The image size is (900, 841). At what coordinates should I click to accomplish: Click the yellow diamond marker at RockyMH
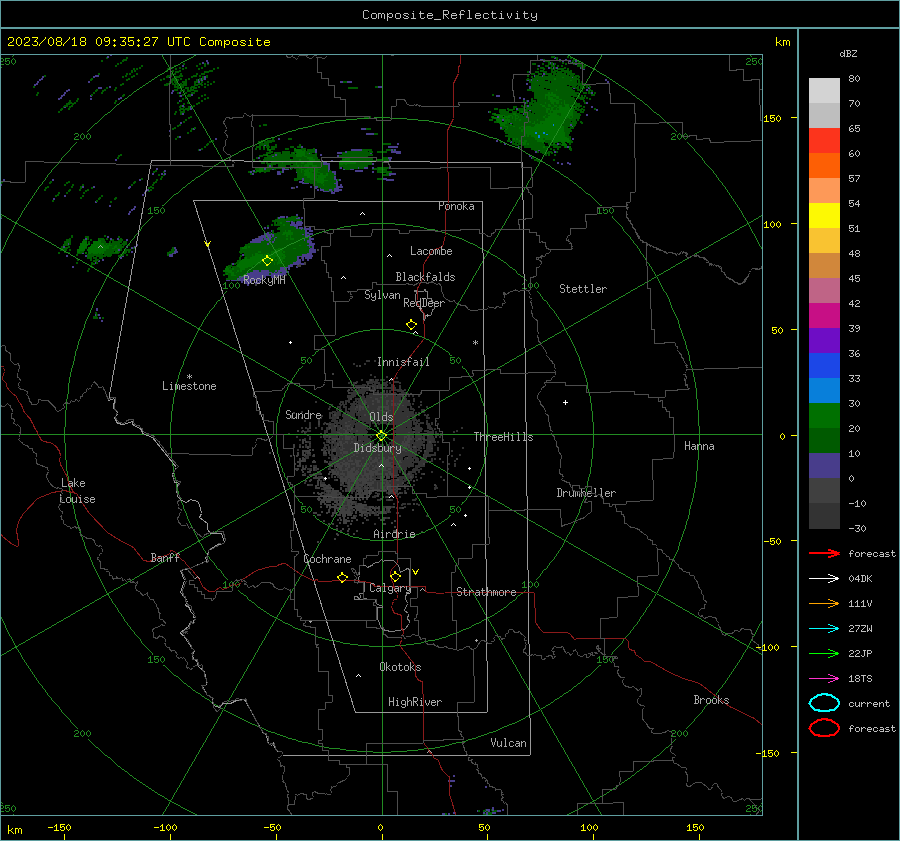pos(267,261)
